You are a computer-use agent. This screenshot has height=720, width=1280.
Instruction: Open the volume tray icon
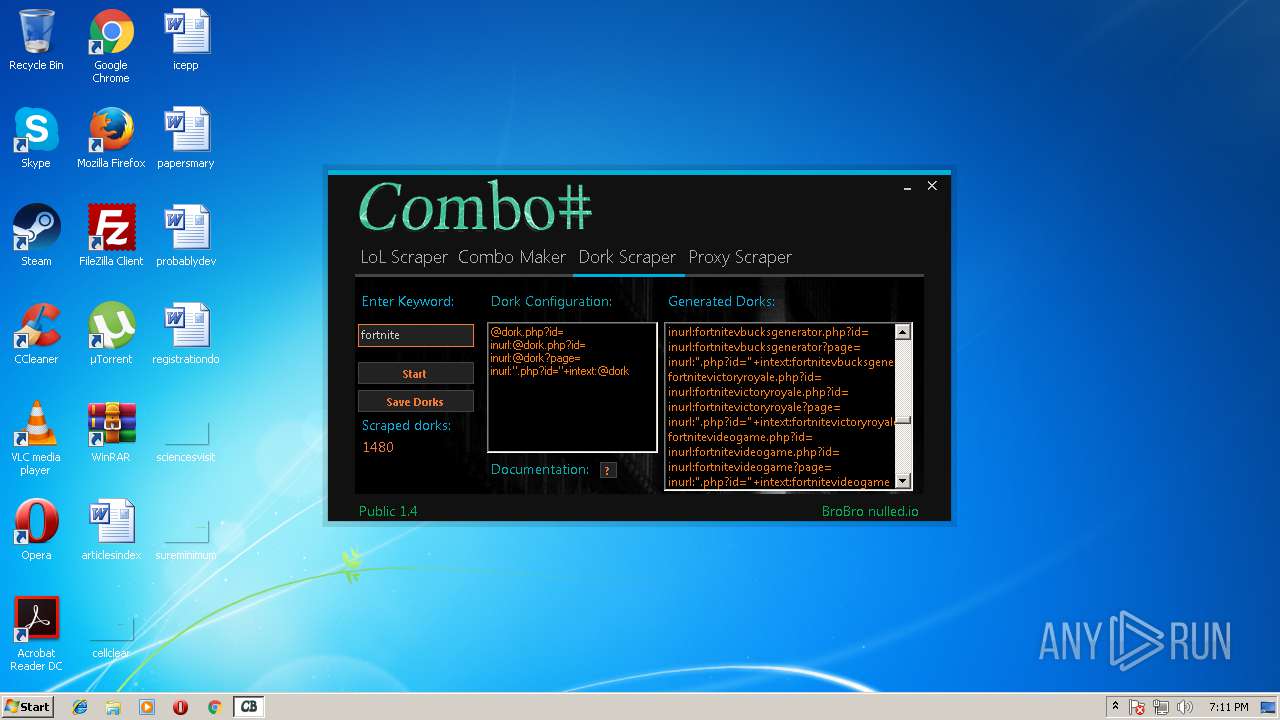[1185, 707]
